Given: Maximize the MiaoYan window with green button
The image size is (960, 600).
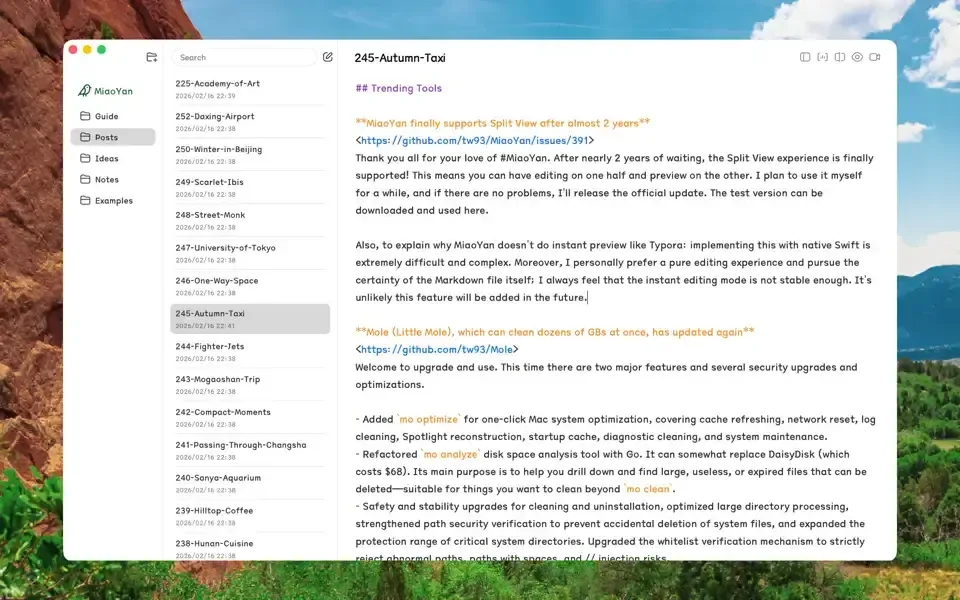Looking at the screenshot, I should [102, 50].
